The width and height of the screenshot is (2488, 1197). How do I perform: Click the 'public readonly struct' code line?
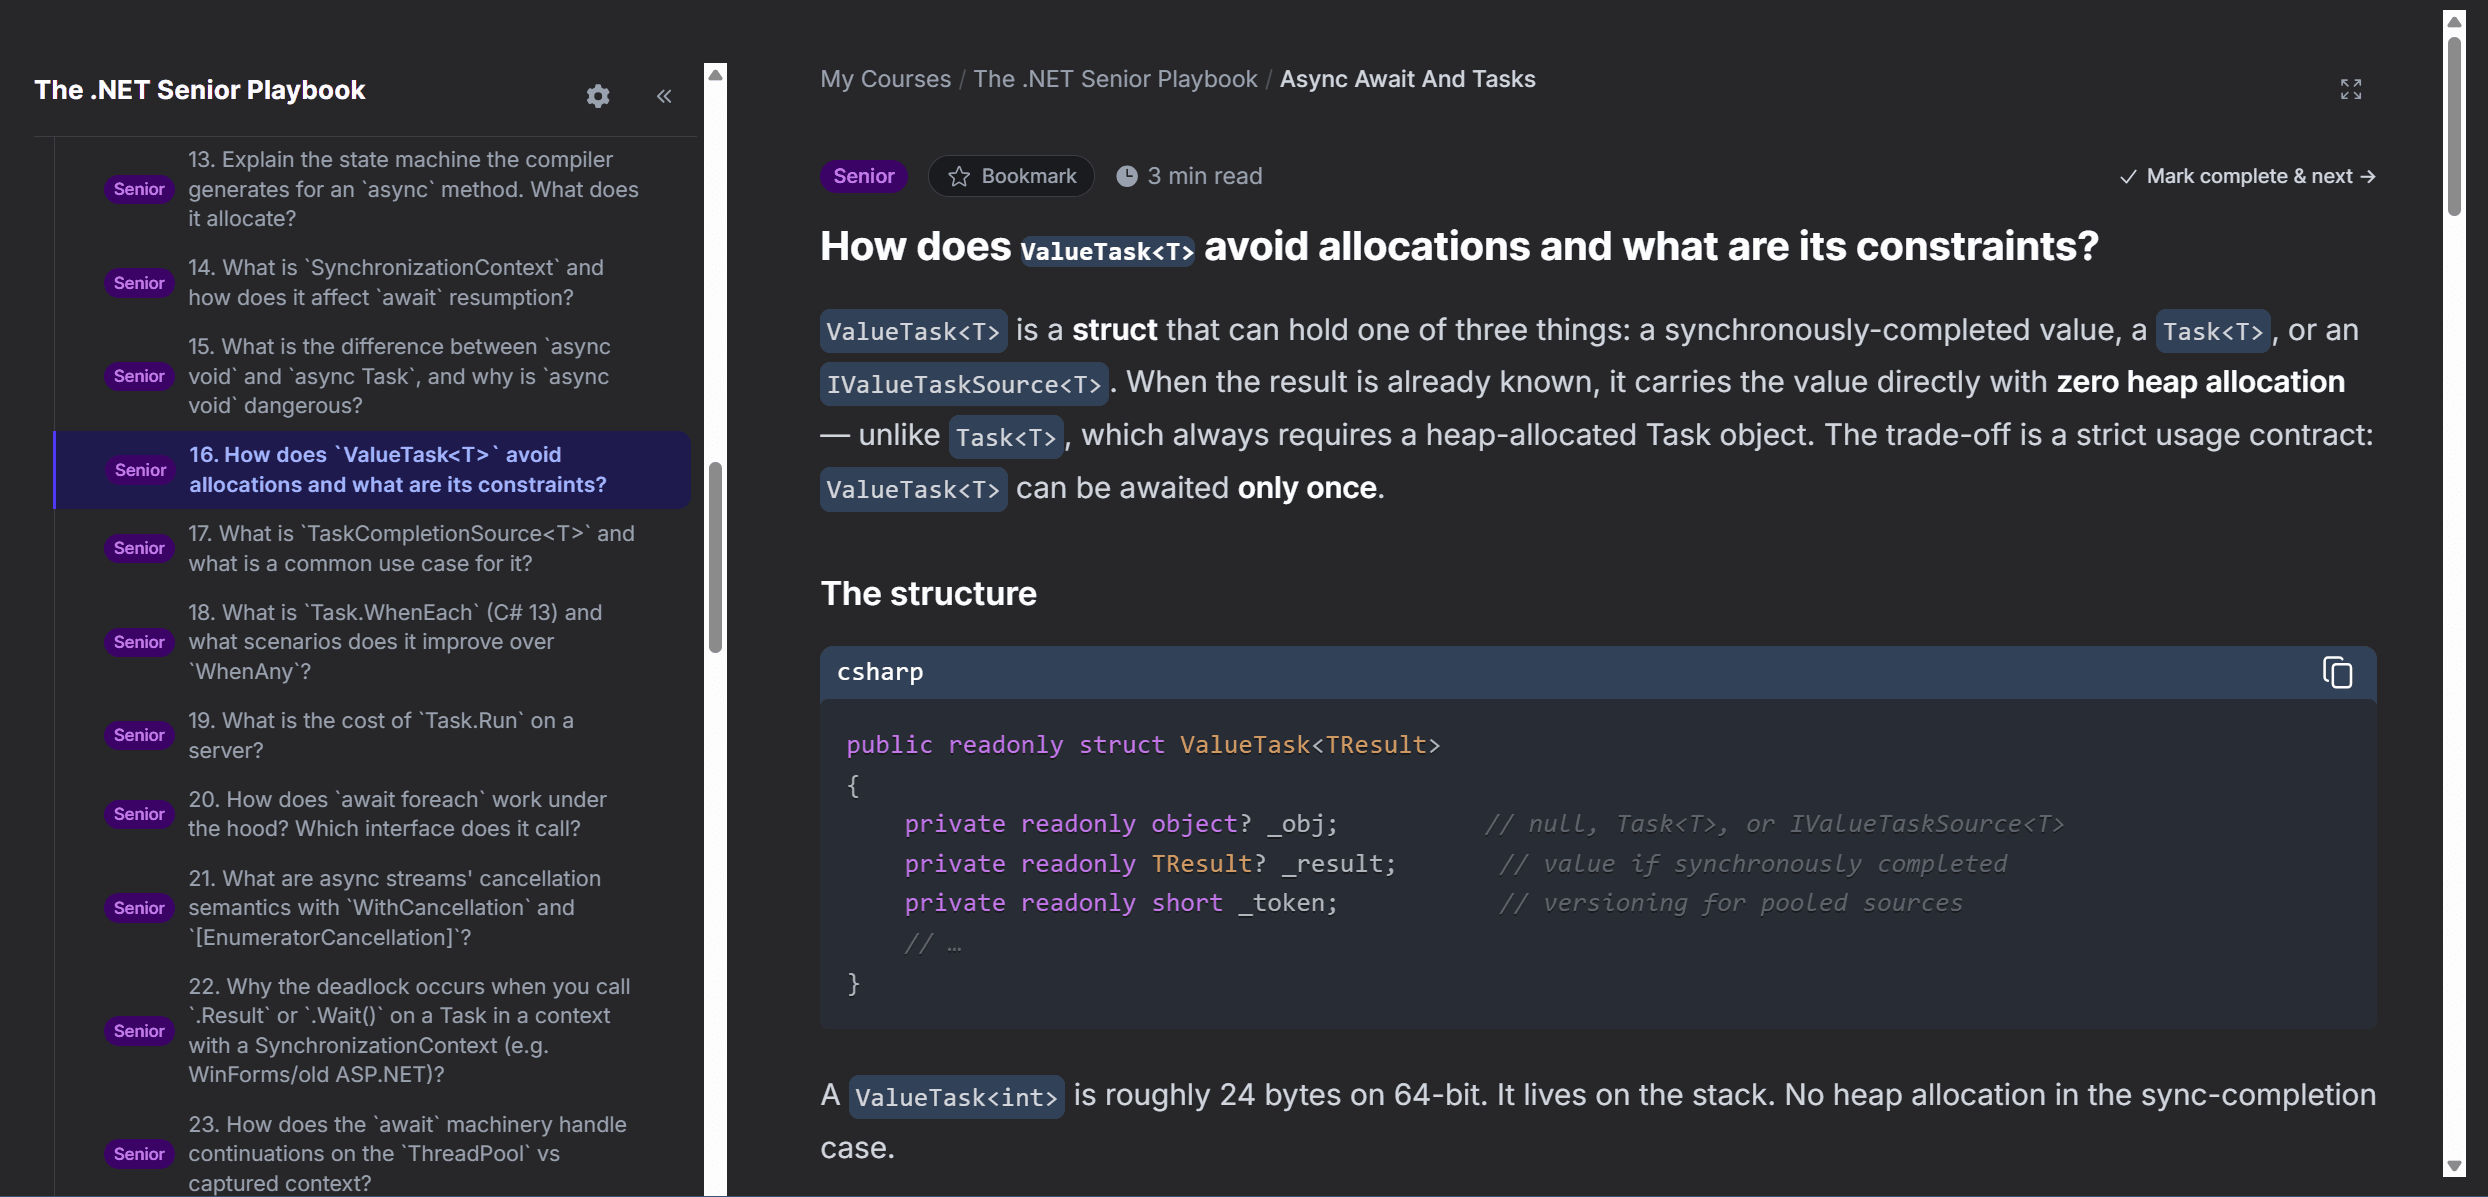(1143, 745)
